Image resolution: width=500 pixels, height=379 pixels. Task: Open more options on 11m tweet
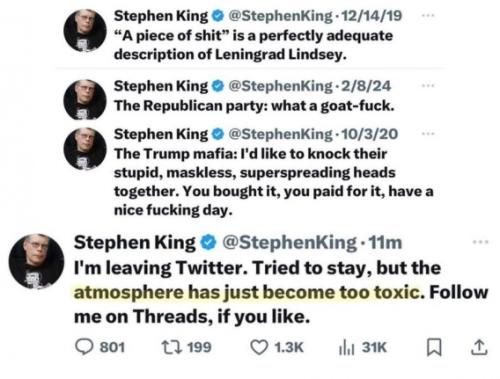pyautogui.click(x=481, y=242)
